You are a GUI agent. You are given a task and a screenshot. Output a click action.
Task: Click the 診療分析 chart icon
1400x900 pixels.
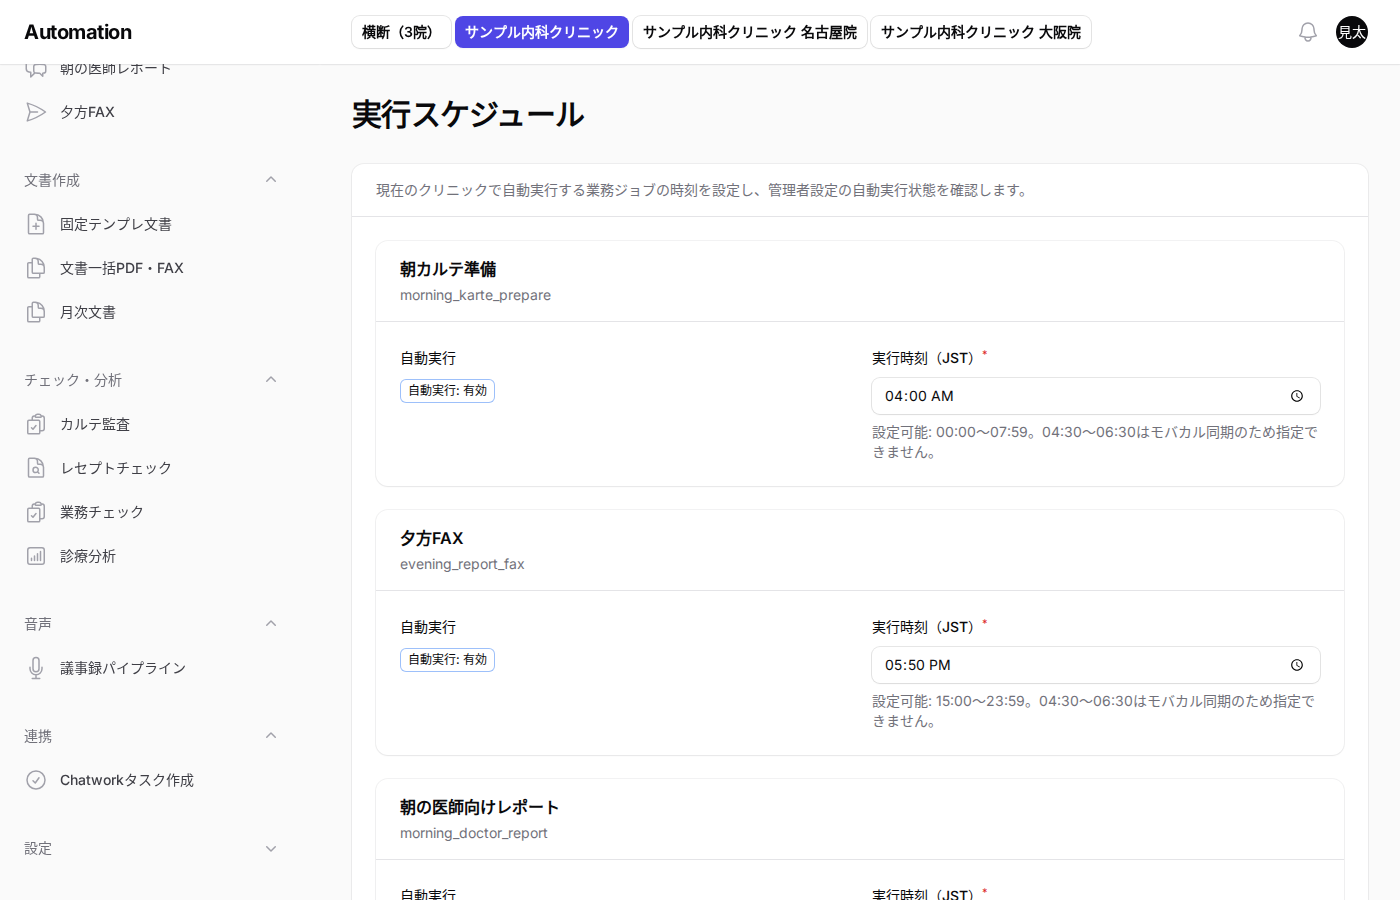pyautogui.click(x=36, y=556)
